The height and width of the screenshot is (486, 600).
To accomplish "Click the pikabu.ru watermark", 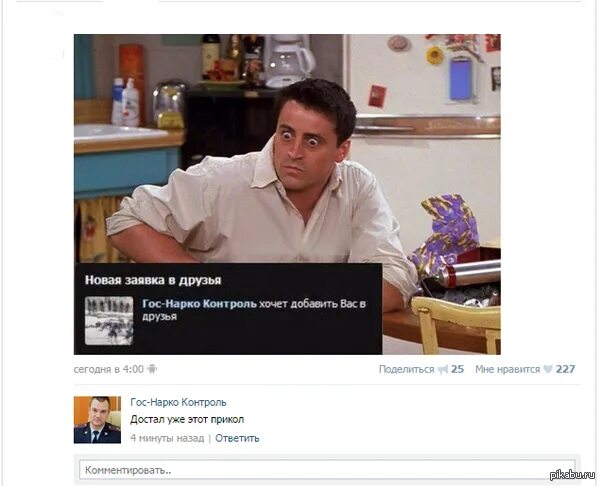I will tap(572, 474).
